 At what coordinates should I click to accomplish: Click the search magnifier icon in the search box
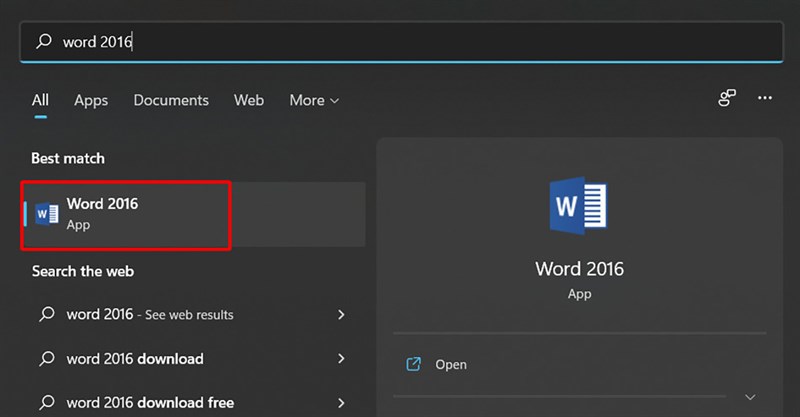(x=43, y=42)
